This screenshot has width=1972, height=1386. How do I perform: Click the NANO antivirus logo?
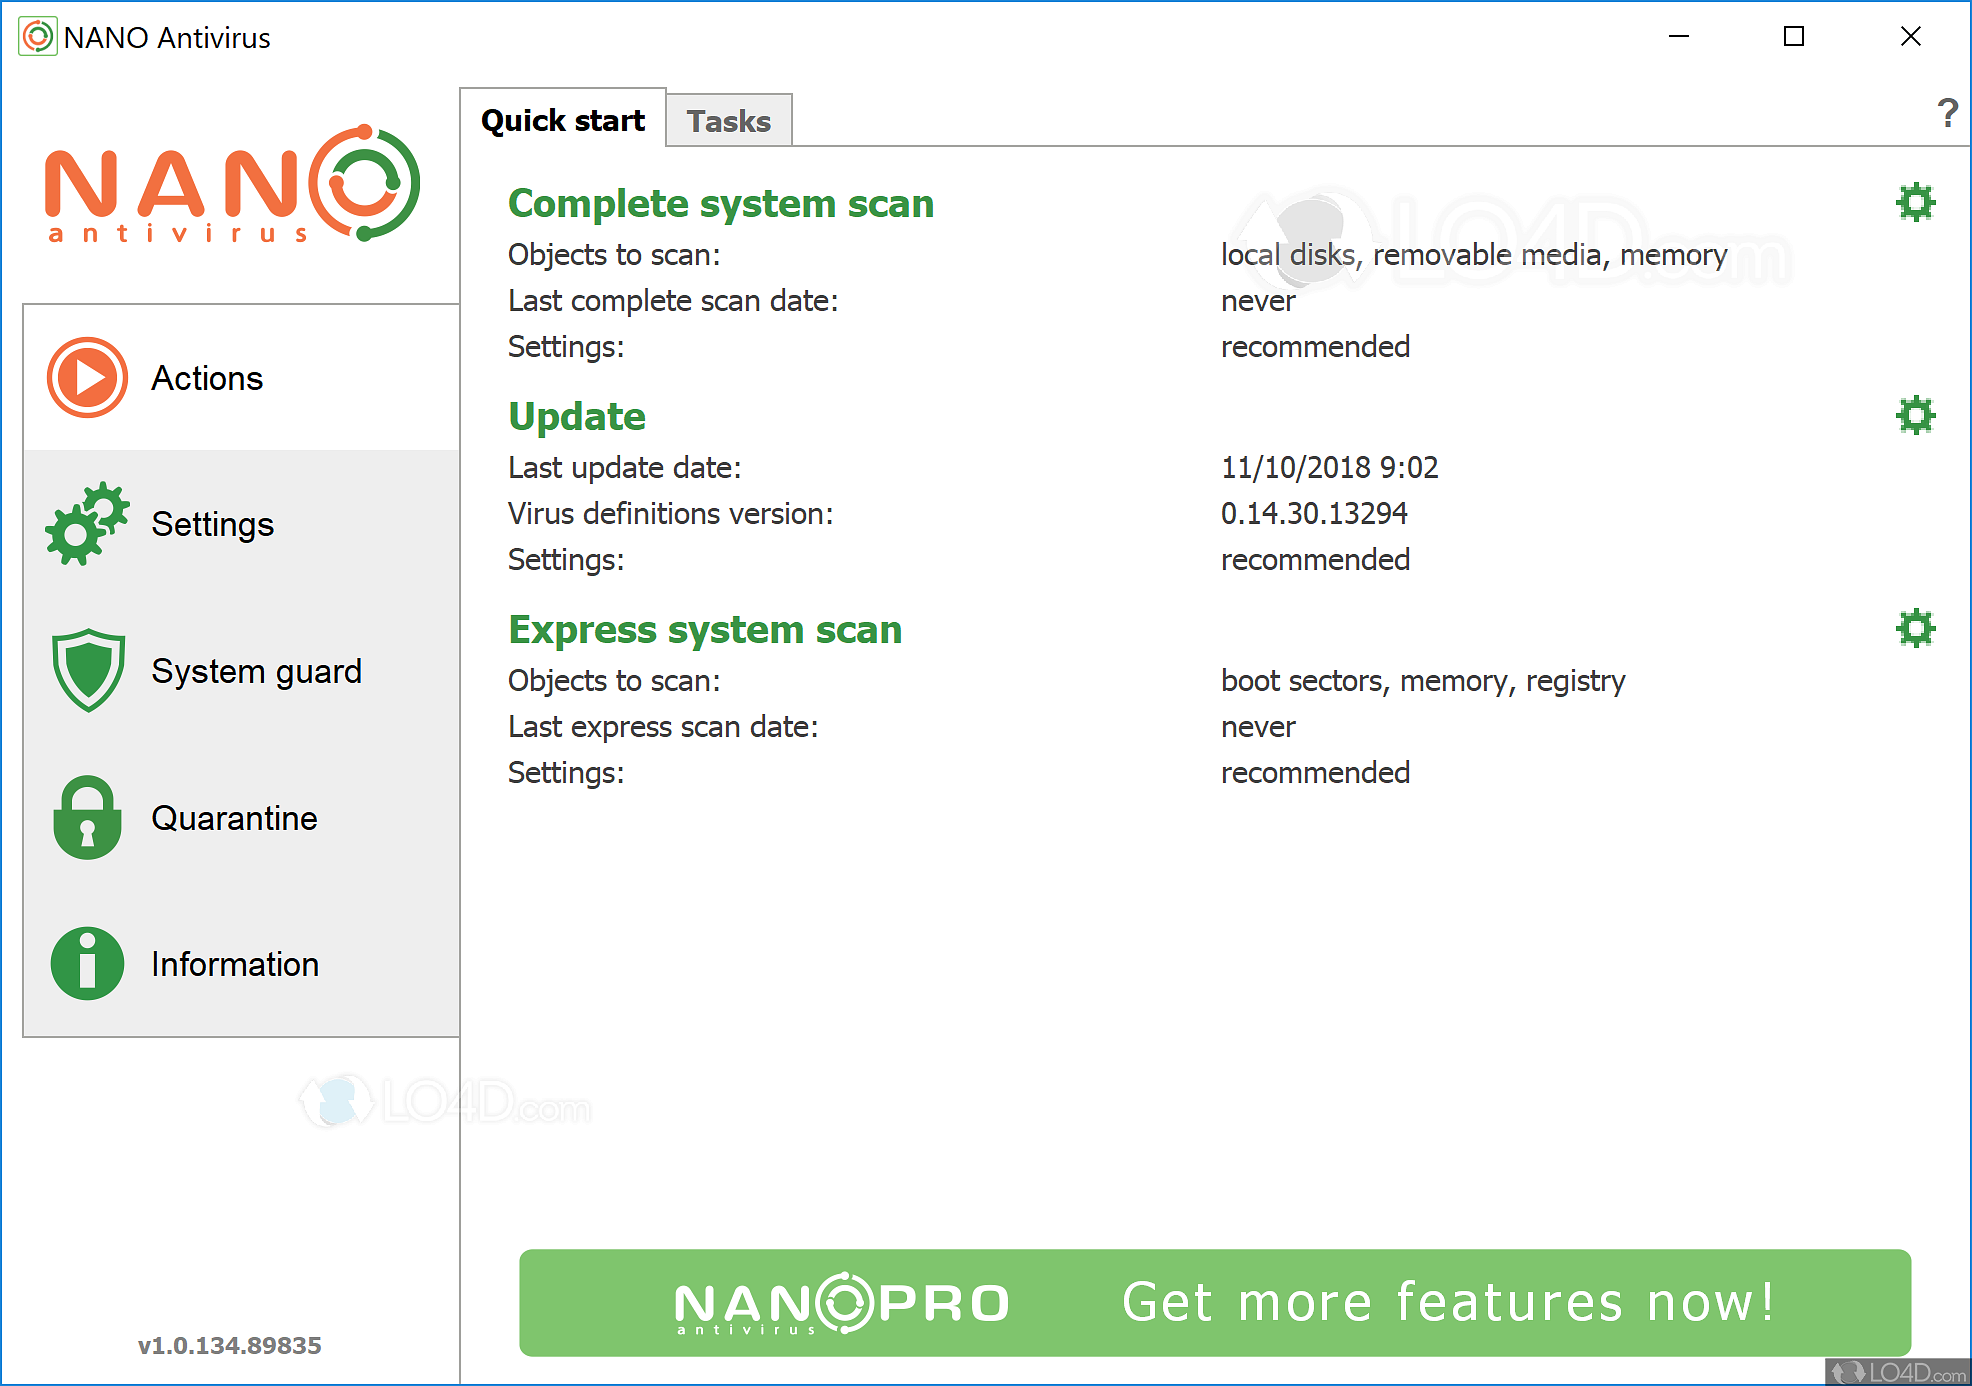tap(232, 184)
